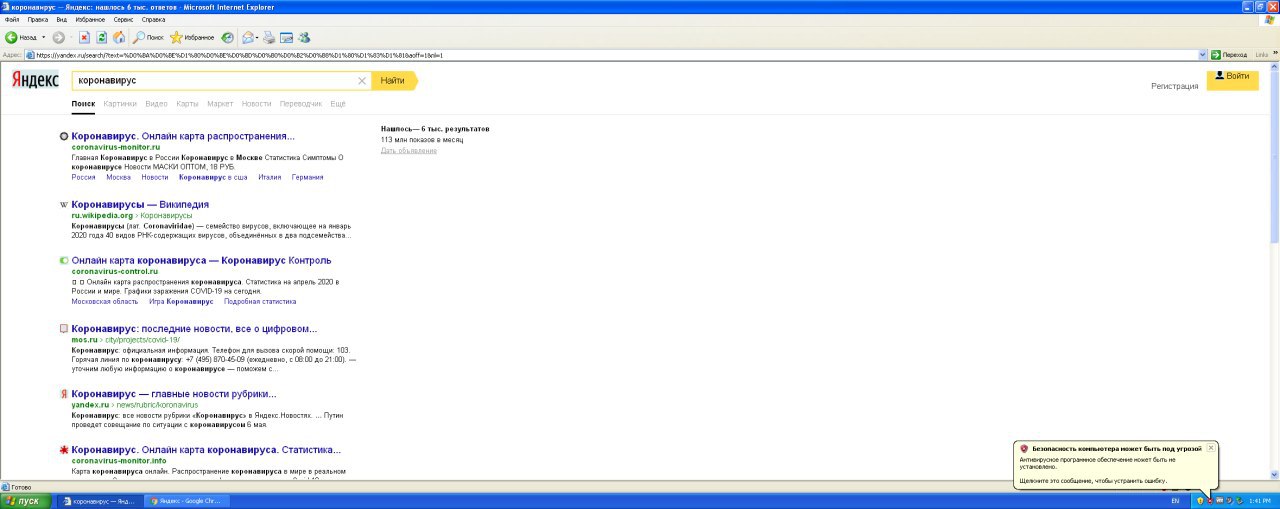Switch to the Новости tab
Screen dimensions: 1280x509
pyautogui.click(x=256, y=104)
